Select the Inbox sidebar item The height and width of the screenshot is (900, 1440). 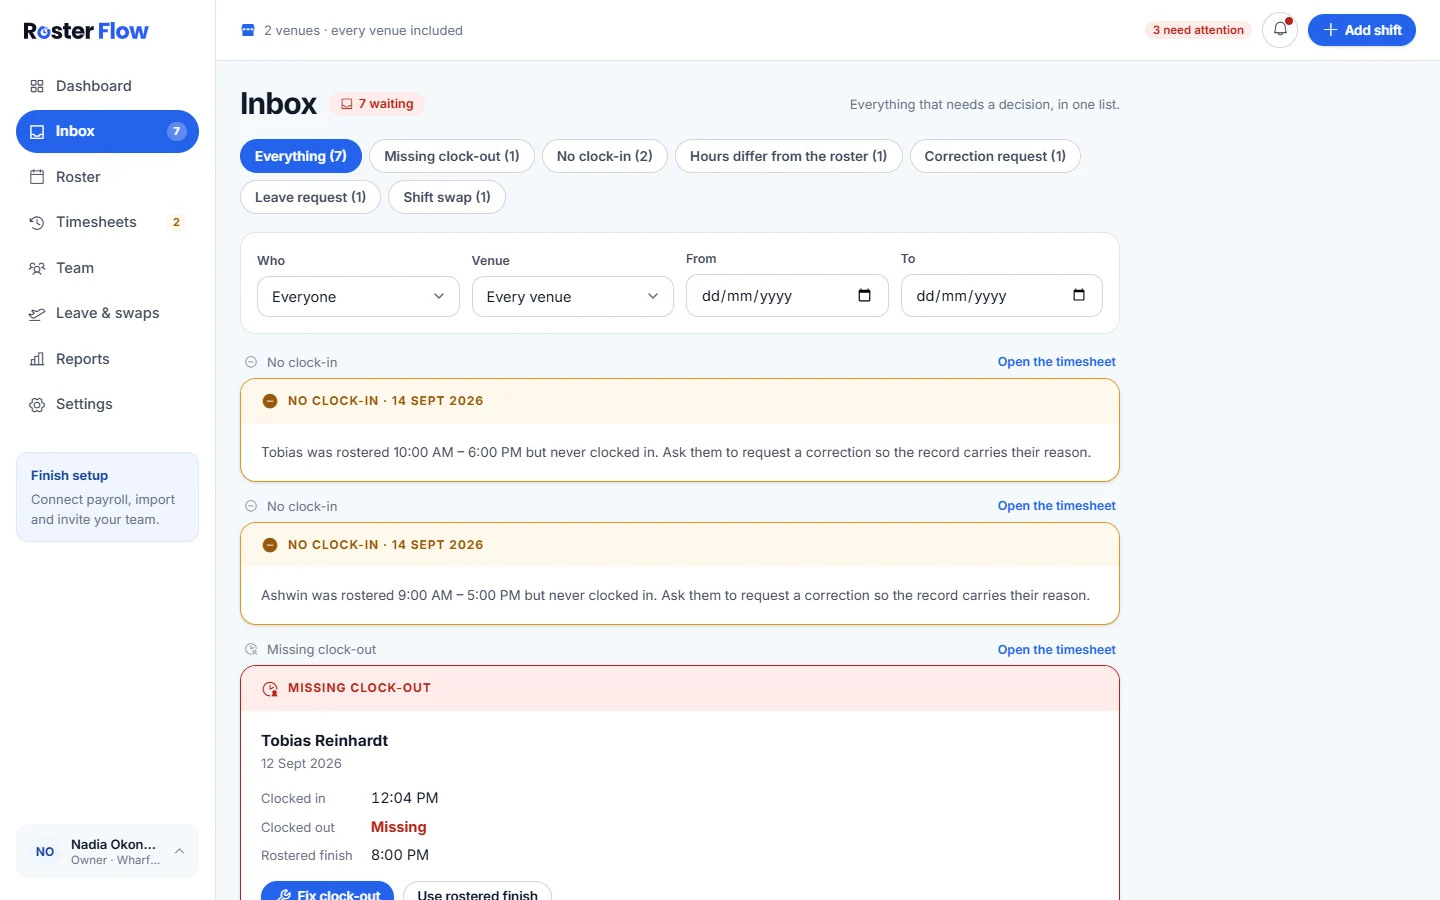(107, 131)
